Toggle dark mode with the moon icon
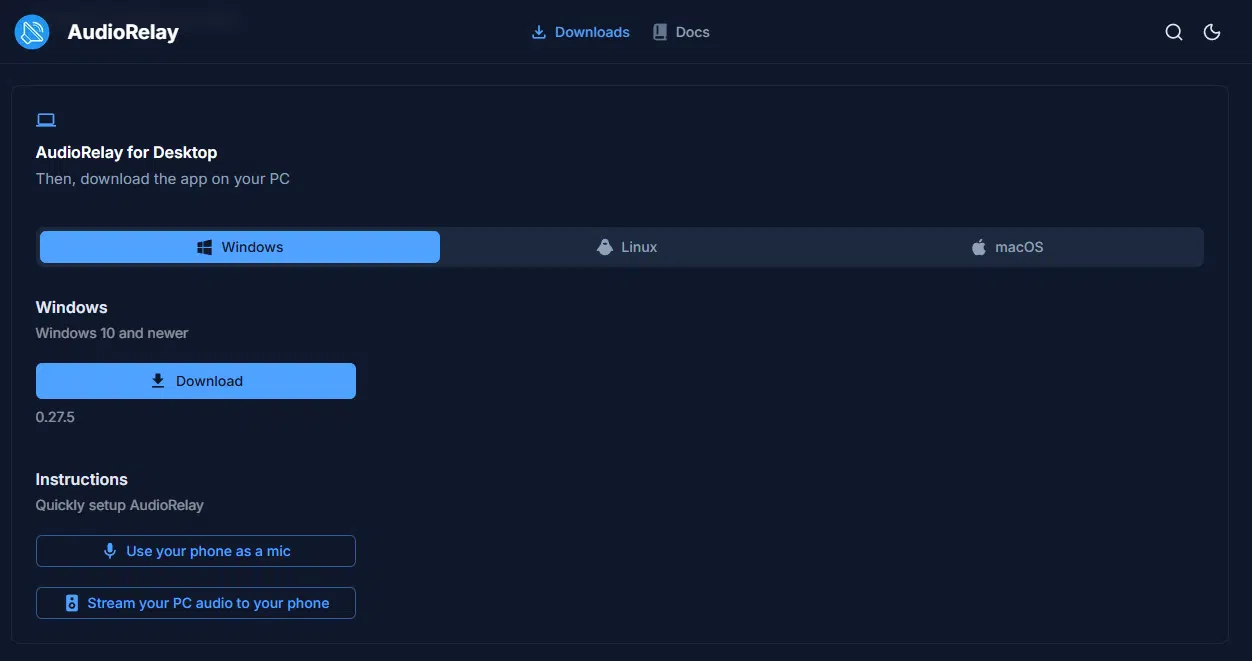1252x661 pixels. click(x=1212, y=32)
